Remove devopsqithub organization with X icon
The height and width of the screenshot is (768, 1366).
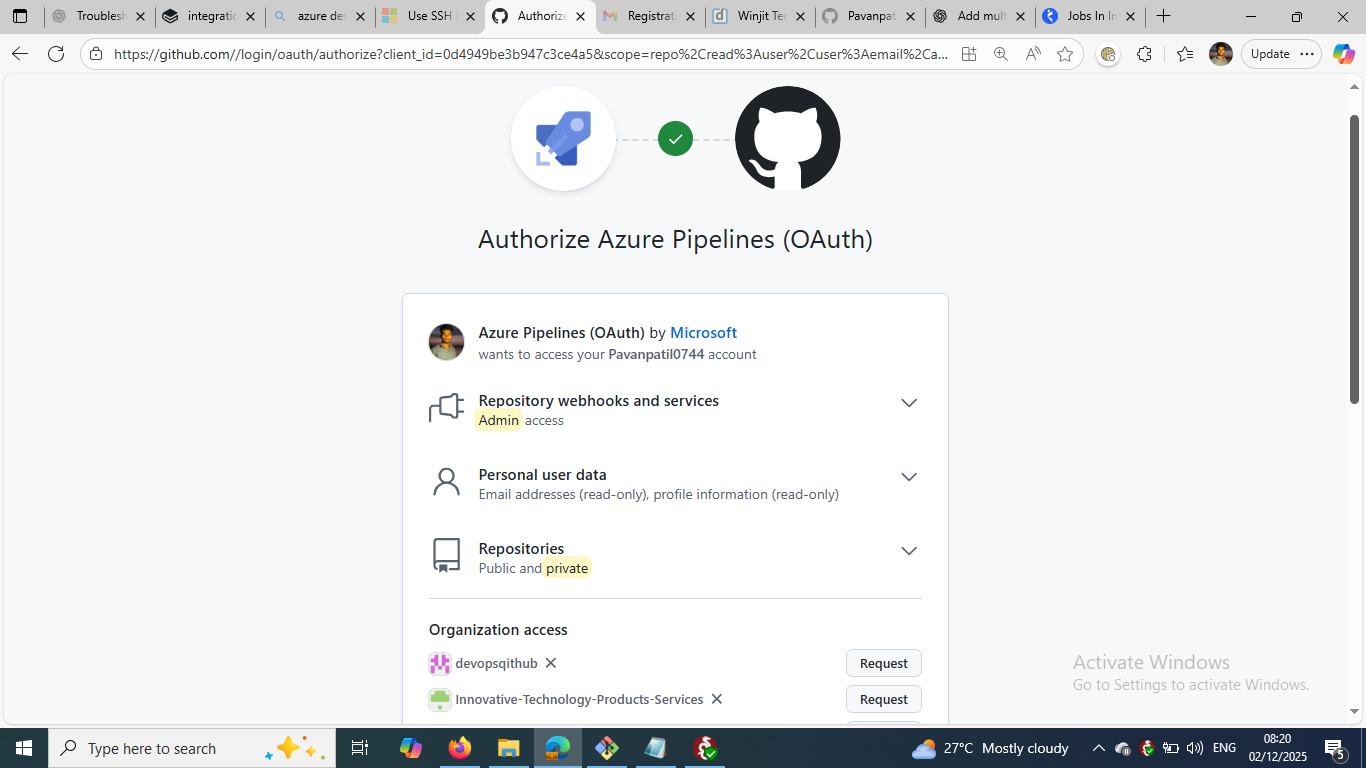point(551,663)
